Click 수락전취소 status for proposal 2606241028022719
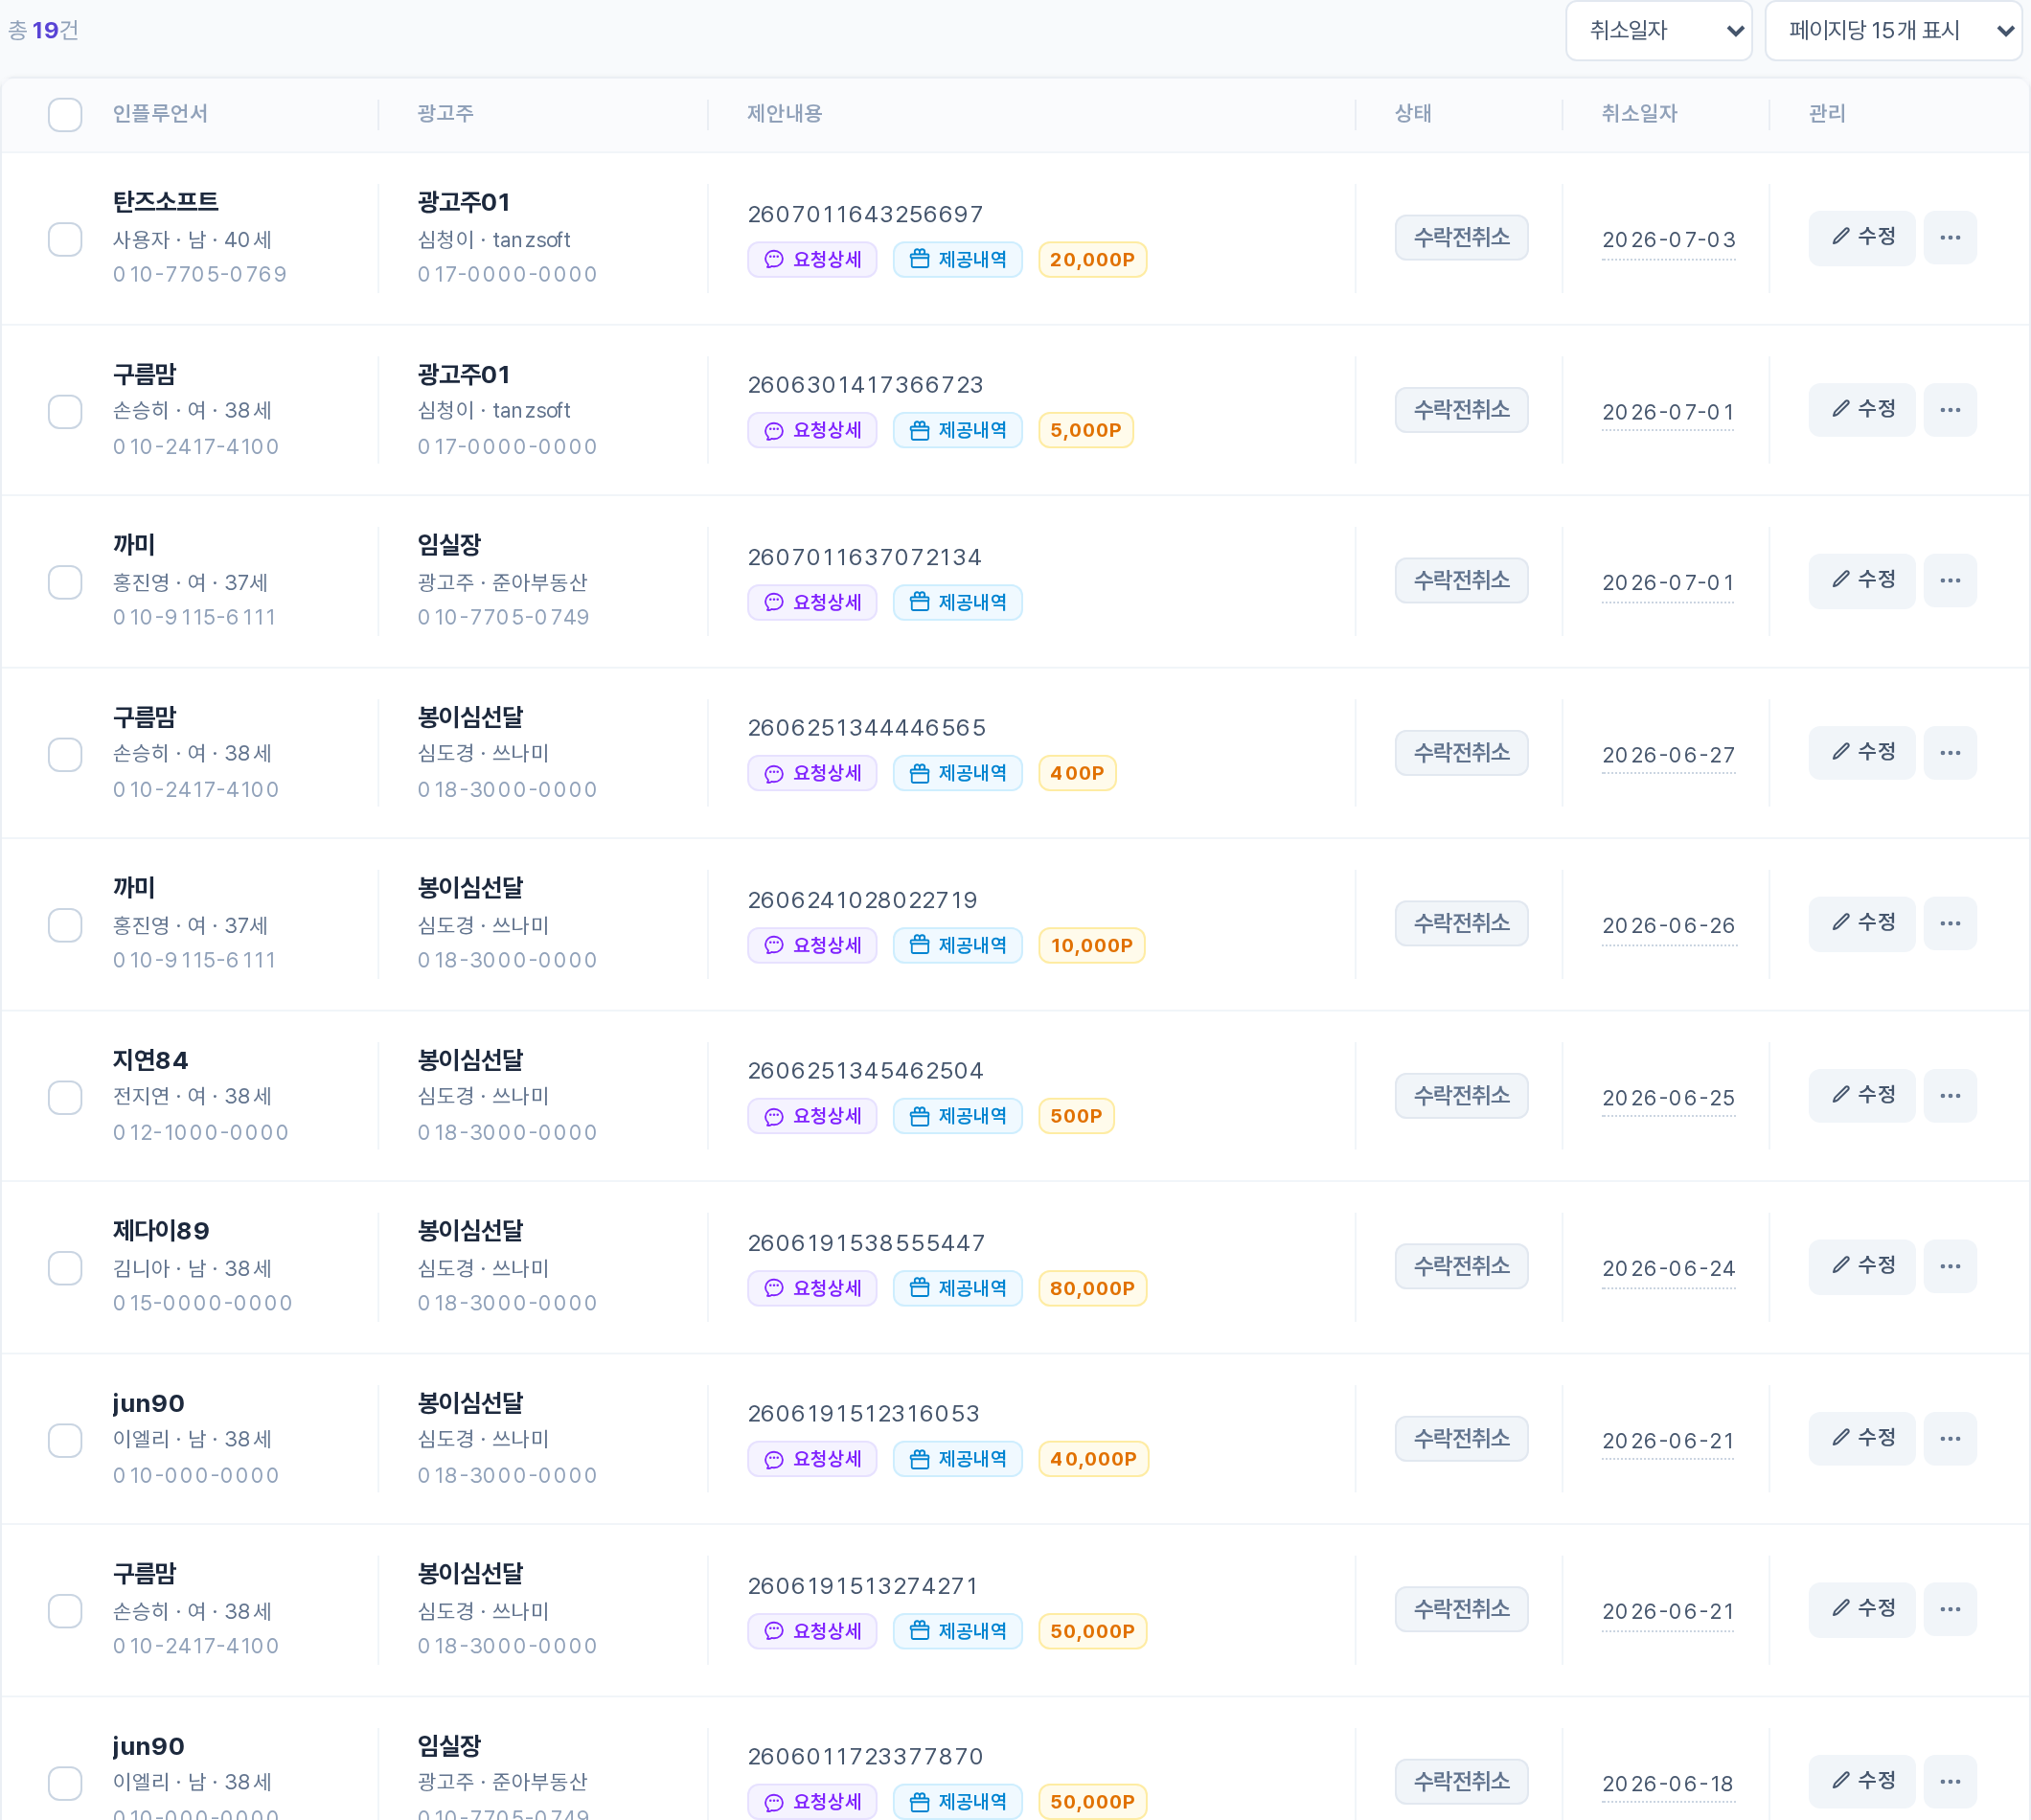 tap(1461, 924)
